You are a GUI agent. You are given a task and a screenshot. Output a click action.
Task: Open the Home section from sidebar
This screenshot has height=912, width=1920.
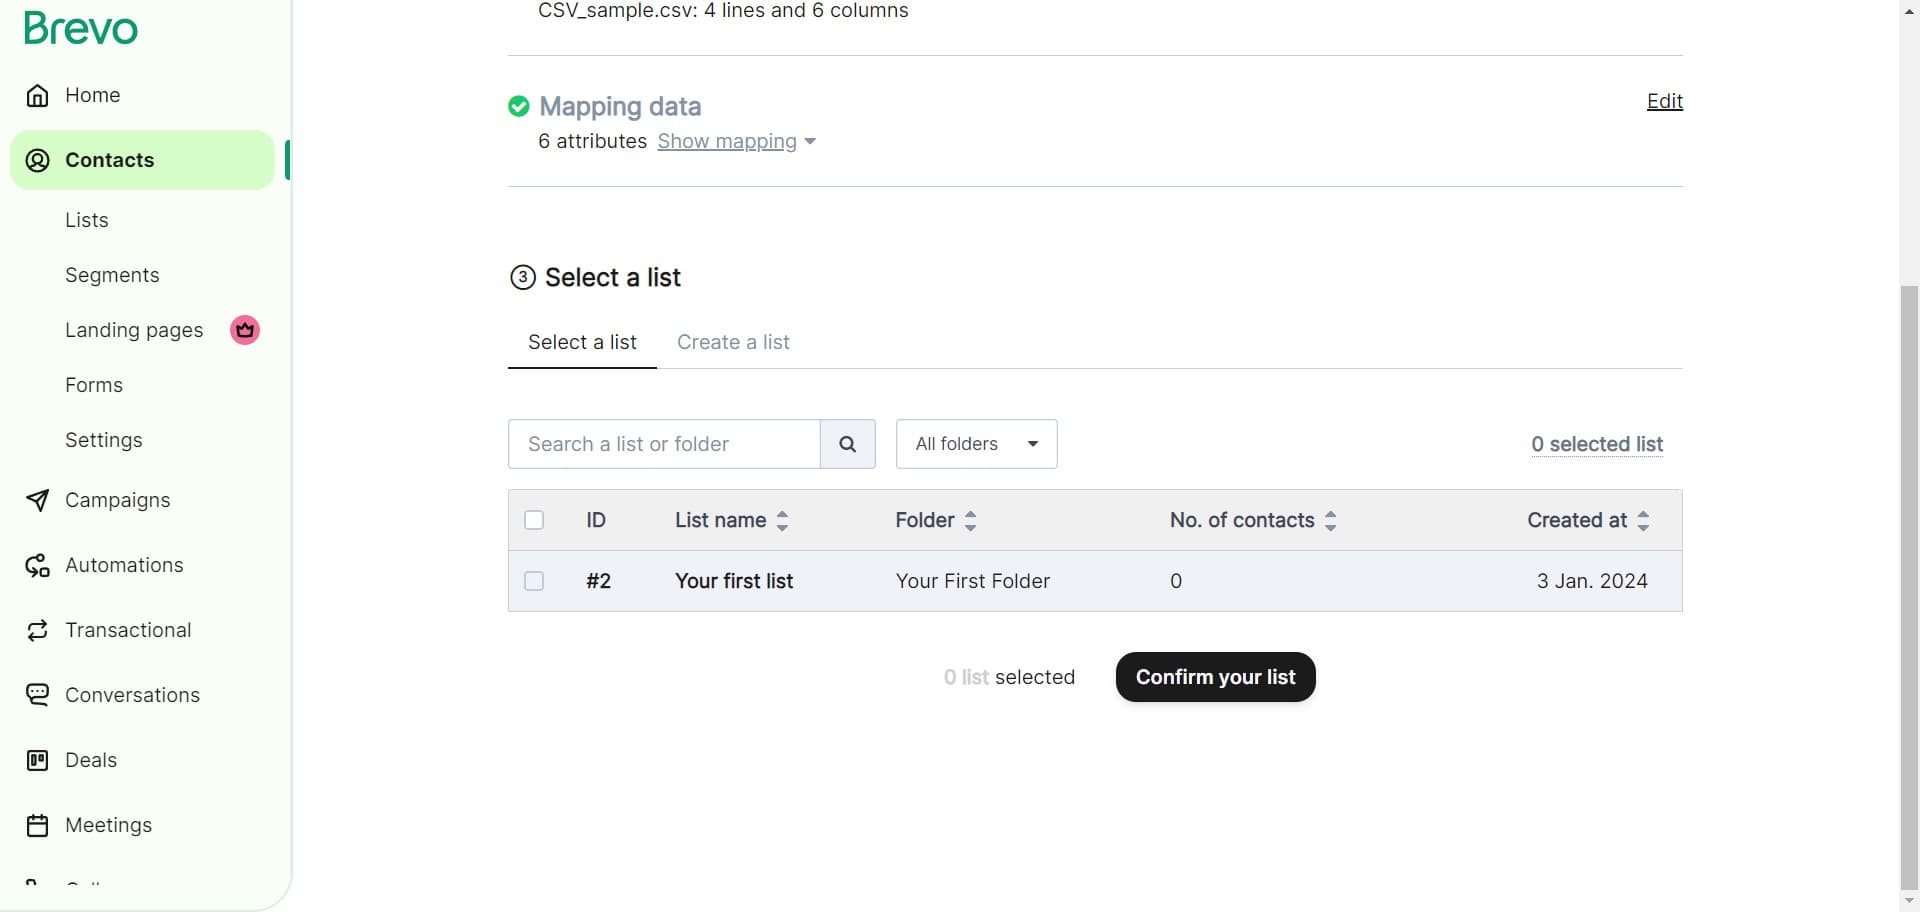coord(38,95)
